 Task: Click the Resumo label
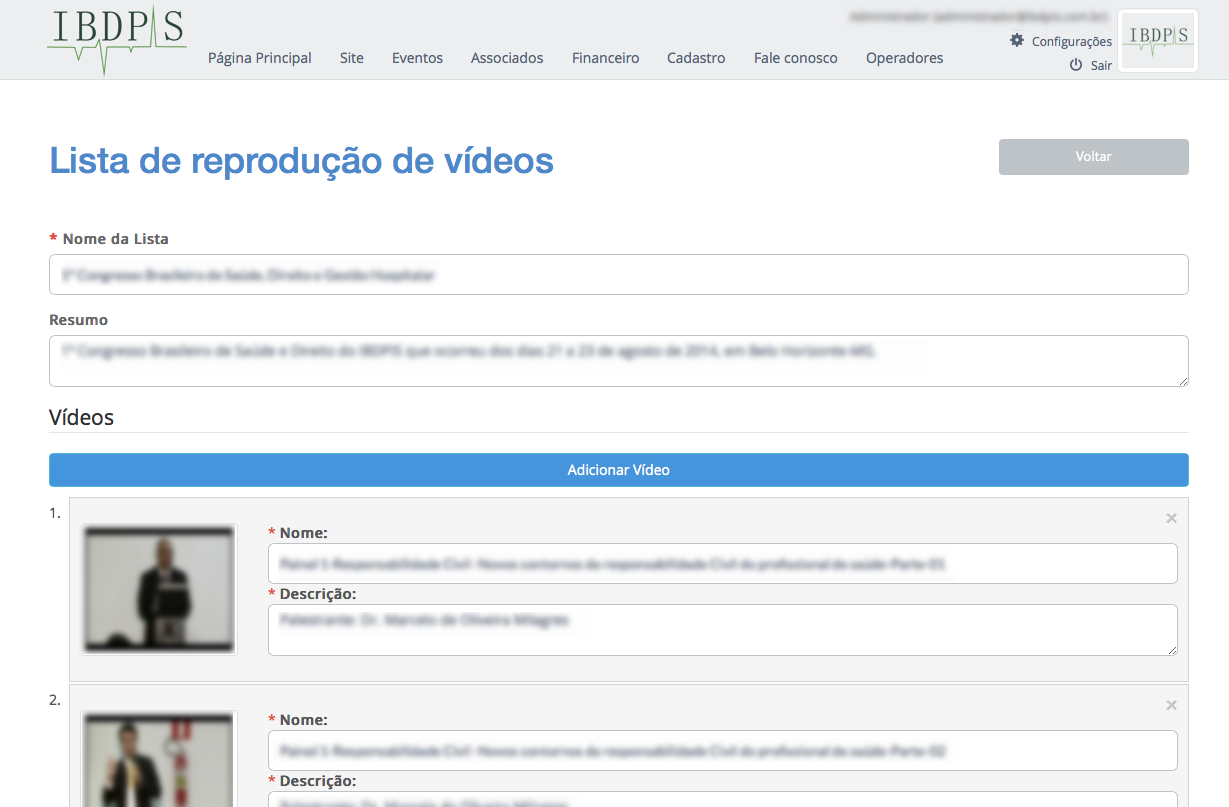[79, 320]
